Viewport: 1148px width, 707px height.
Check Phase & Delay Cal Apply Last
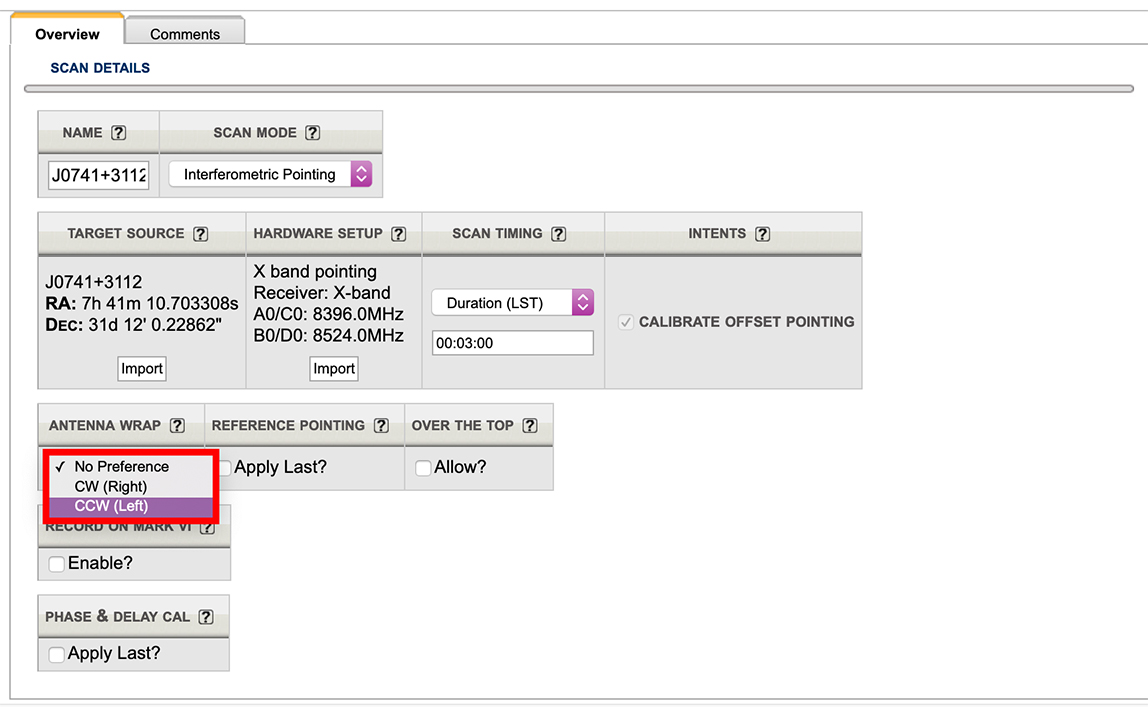pyautogui.click(x=57, y=654)
